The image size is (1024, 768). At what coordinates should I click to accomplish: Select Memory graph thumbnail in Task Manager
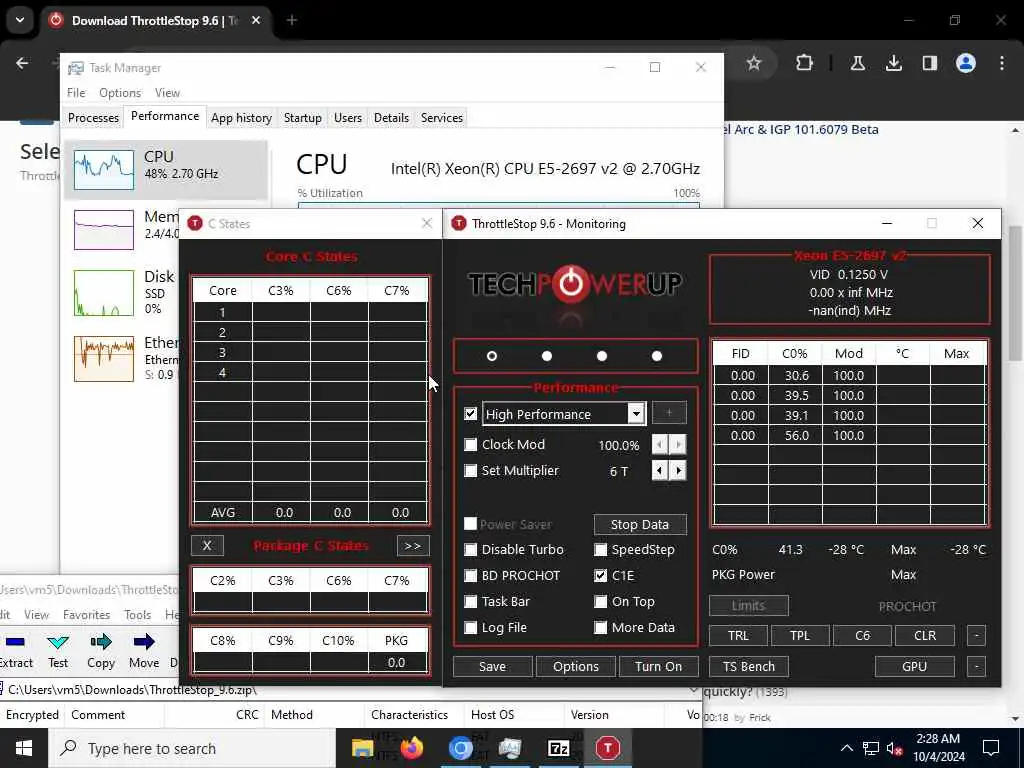[x=104, y=229]
